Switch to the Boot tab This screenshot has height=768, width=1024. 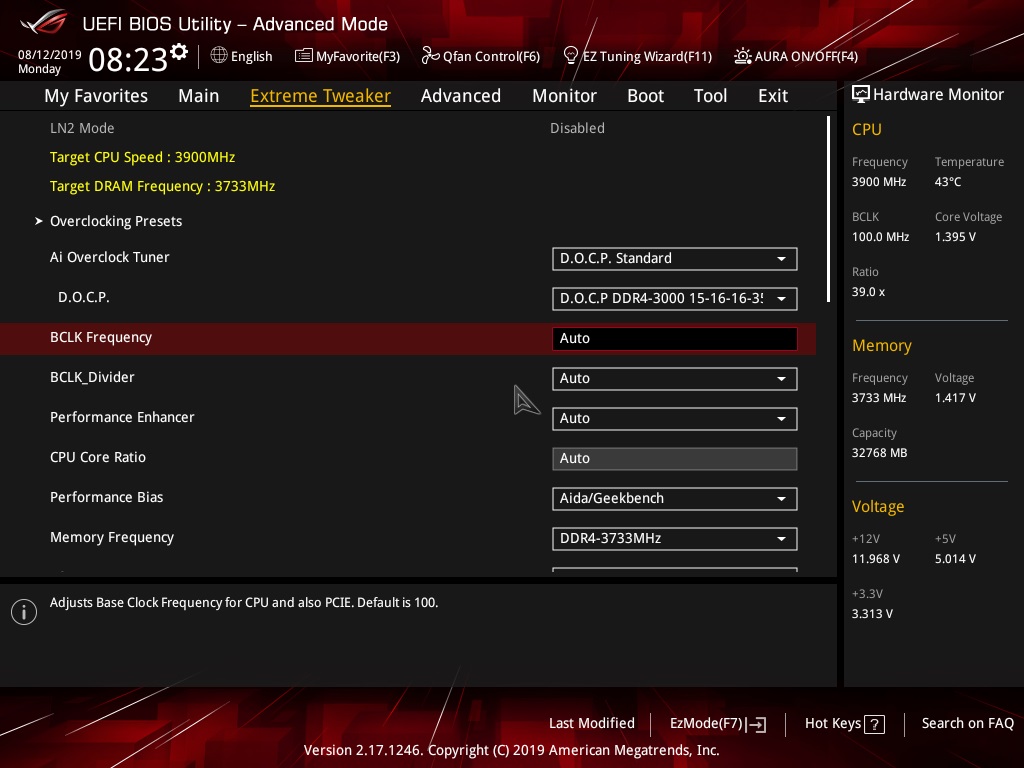tap(645, 96)
